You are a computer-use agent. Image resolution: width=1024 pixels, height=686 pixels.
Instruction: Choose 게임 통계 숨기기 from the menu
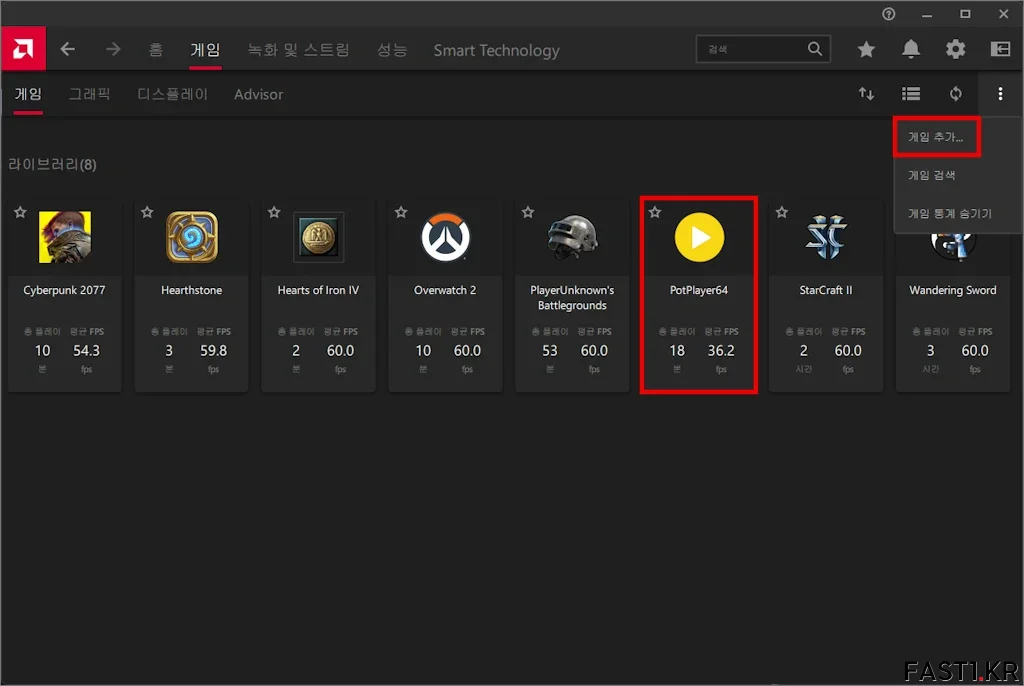pyautogui.click(x=950, y=214)
